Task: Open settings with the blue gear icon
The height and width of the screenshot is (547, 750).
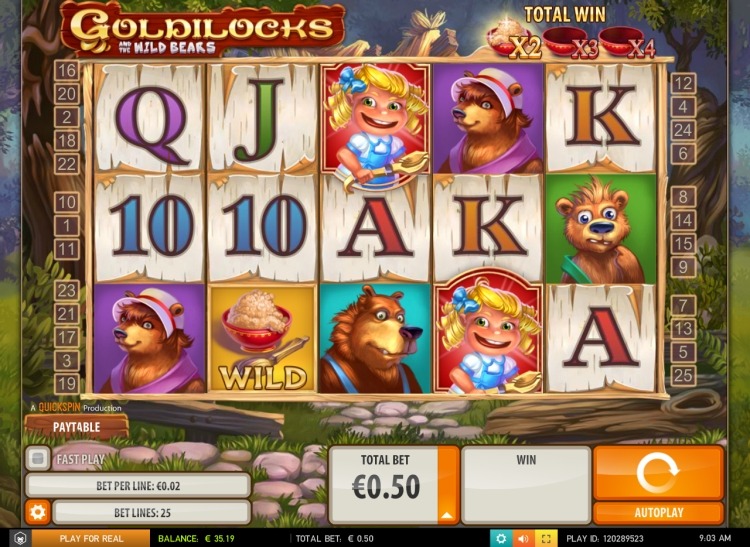Action: pyautogui.click(x=501, y=538)
